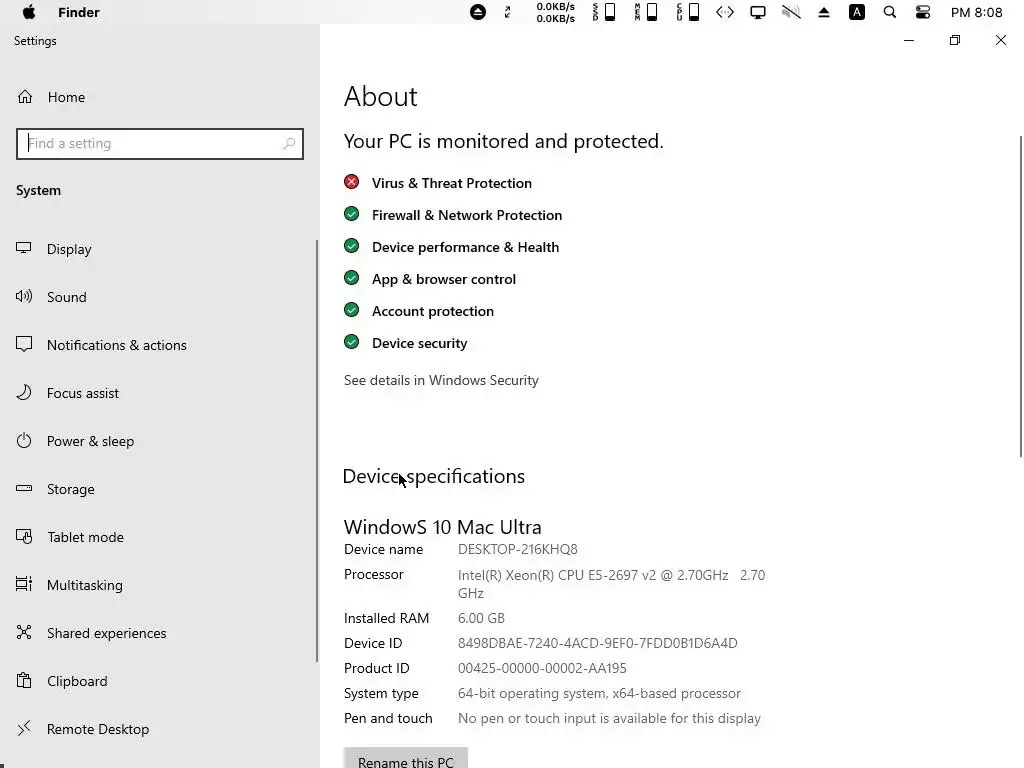Click the Multitasking icon
1024x768 pixels.
[24, 584]
